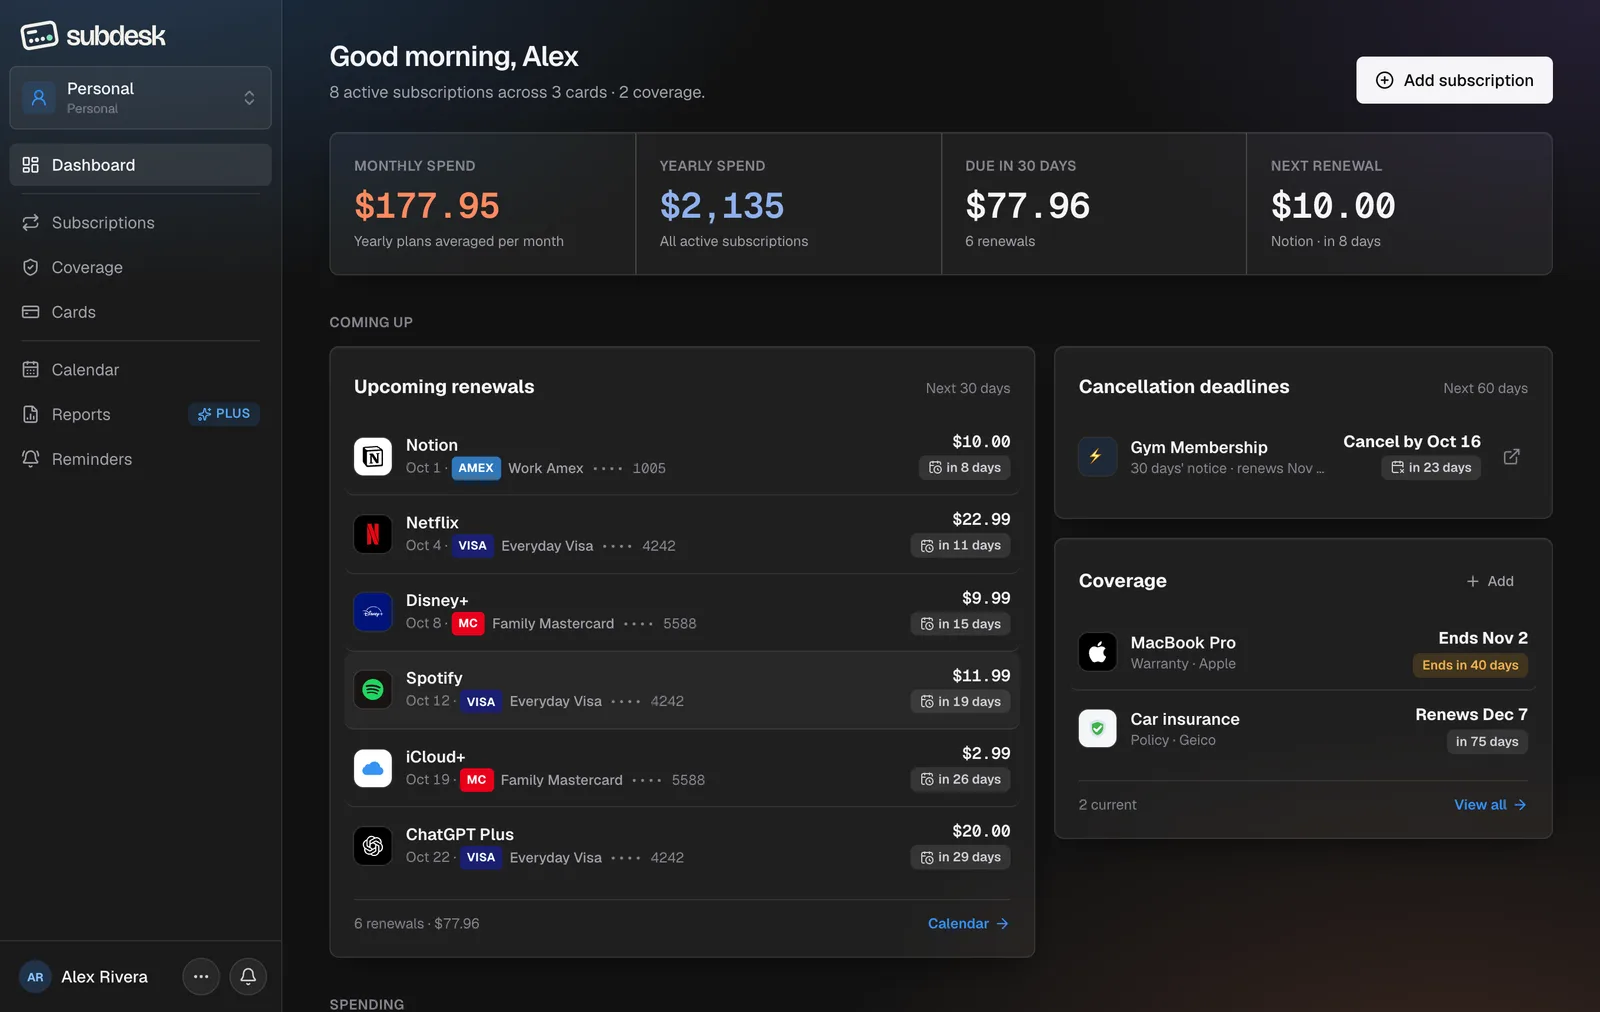Open Reminders in the sidebar
Screen dimensions: 1600x1012
click(x=140, y=459)
